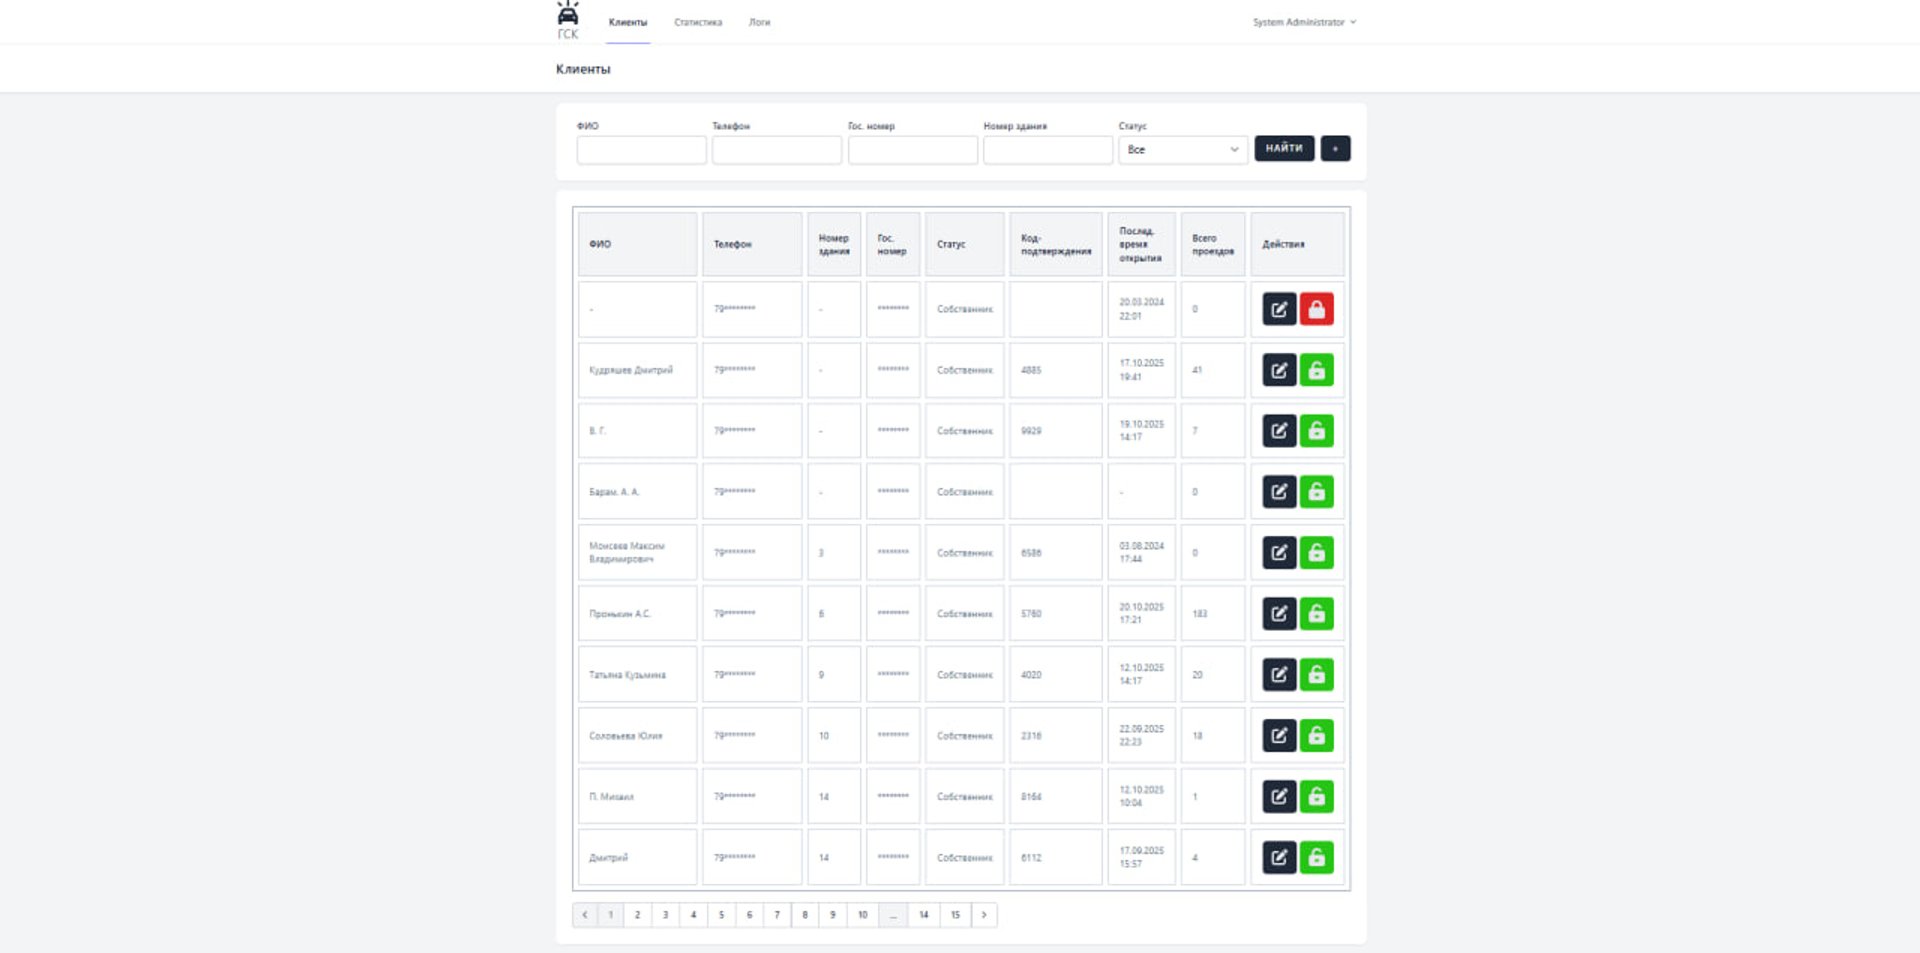Click the red lock icon in first row
1920x953 pixels.
(x=1316, y=309)
